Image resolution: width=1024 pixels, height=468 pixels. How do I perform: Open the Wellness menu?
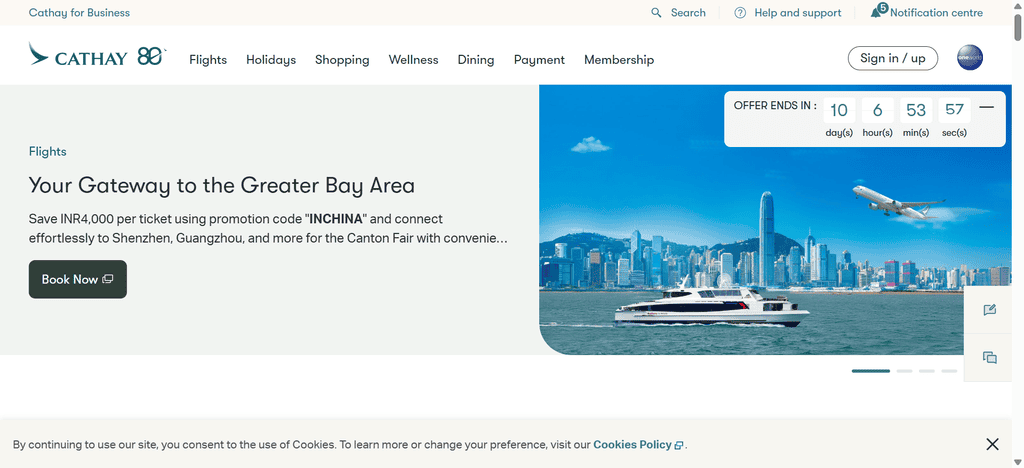413,59
